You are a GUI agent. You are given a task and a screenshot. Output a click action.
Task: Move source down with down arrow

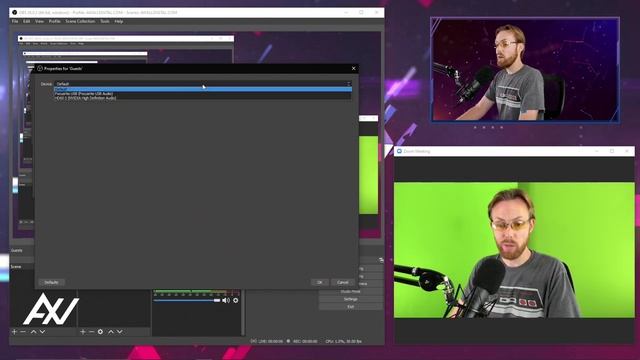click(x=119, y=332)
